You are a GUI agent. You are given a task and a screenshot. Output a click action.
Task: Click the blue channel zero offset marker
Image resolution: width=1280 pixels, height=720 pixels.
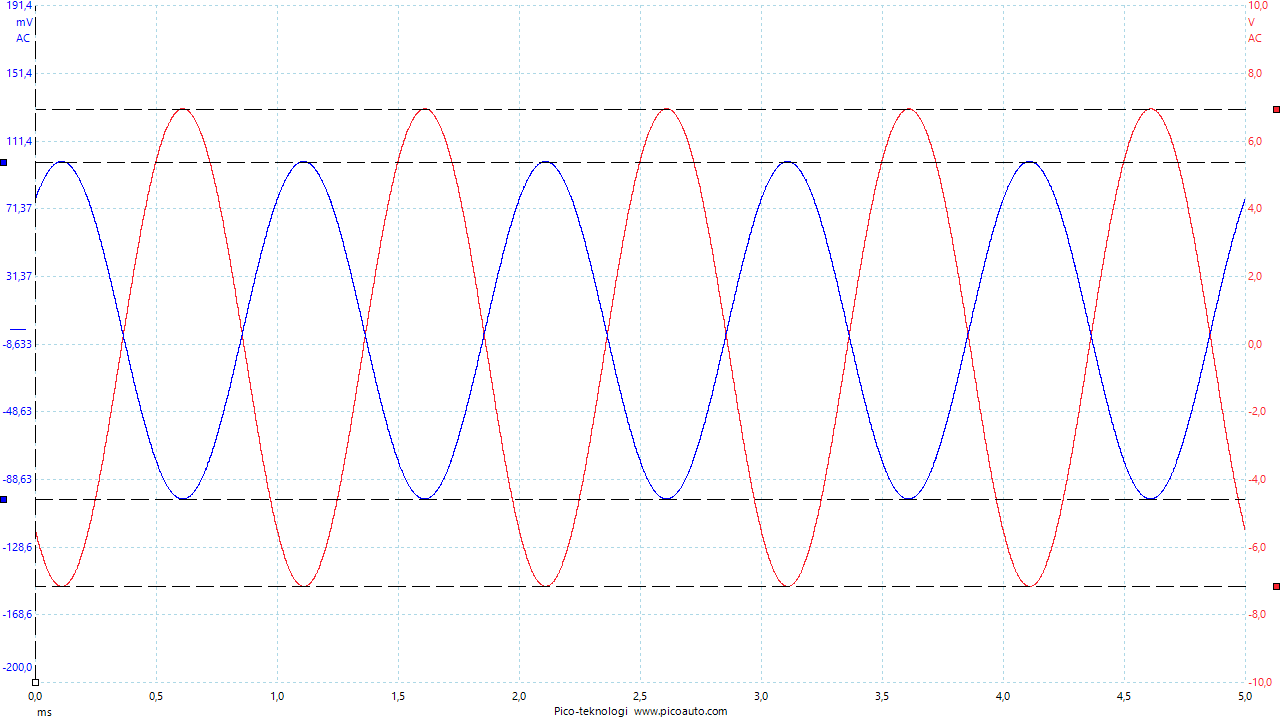point(17,328)
